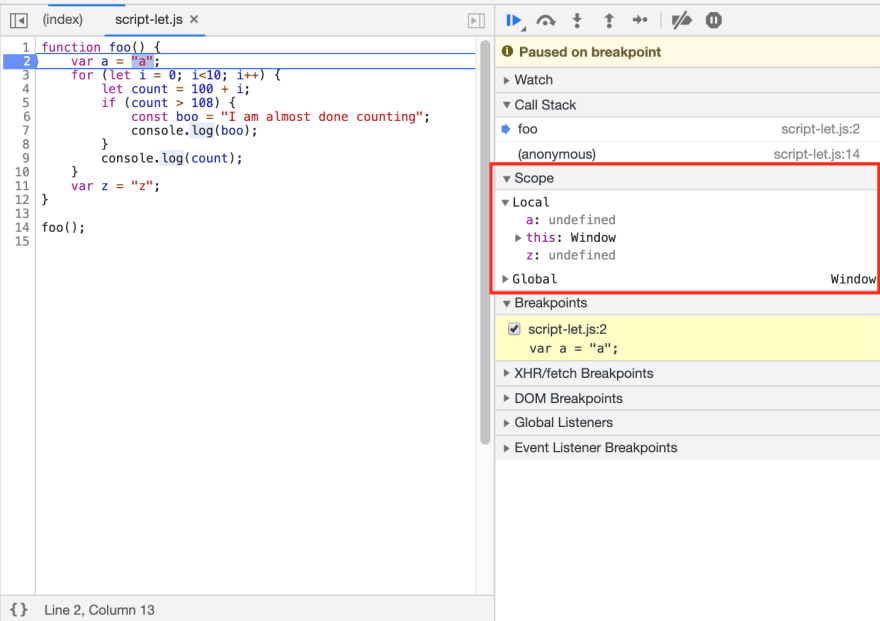Expand the Global scope
Image resolution: width=880 pixels, height=621 pixels.
point(505,279)
